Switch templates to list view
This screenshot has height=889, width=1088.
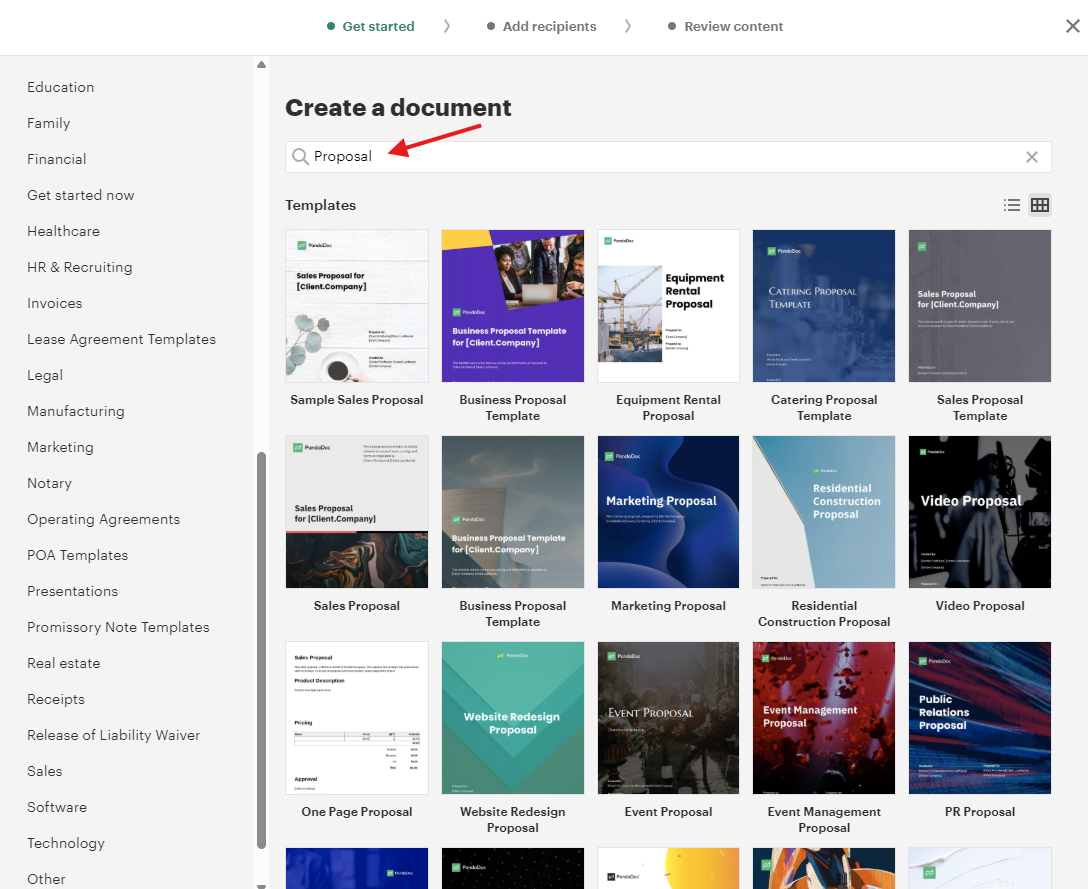pos(1012,205)
